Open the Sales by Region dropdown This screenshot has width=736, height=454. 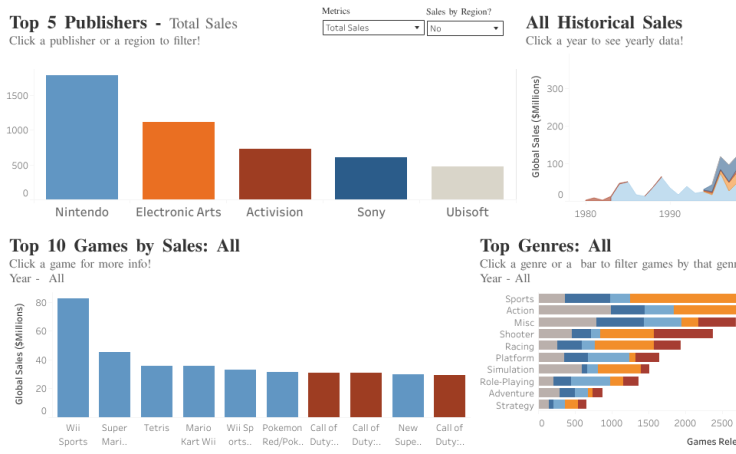464,28
